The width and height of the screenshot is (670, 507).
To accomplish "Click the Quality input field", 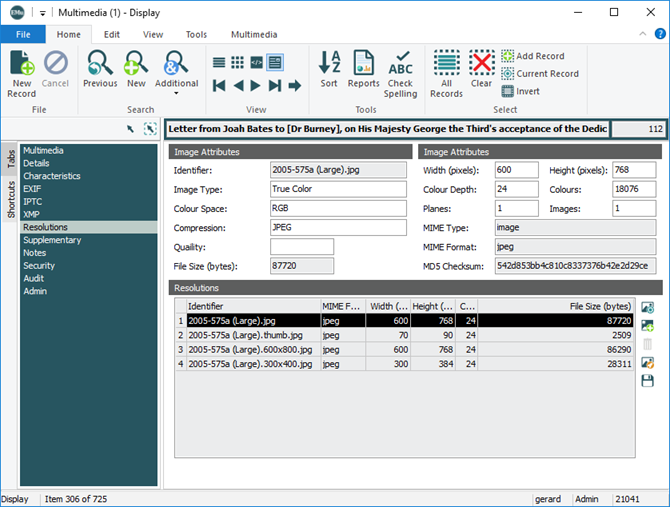I will 301,247.
